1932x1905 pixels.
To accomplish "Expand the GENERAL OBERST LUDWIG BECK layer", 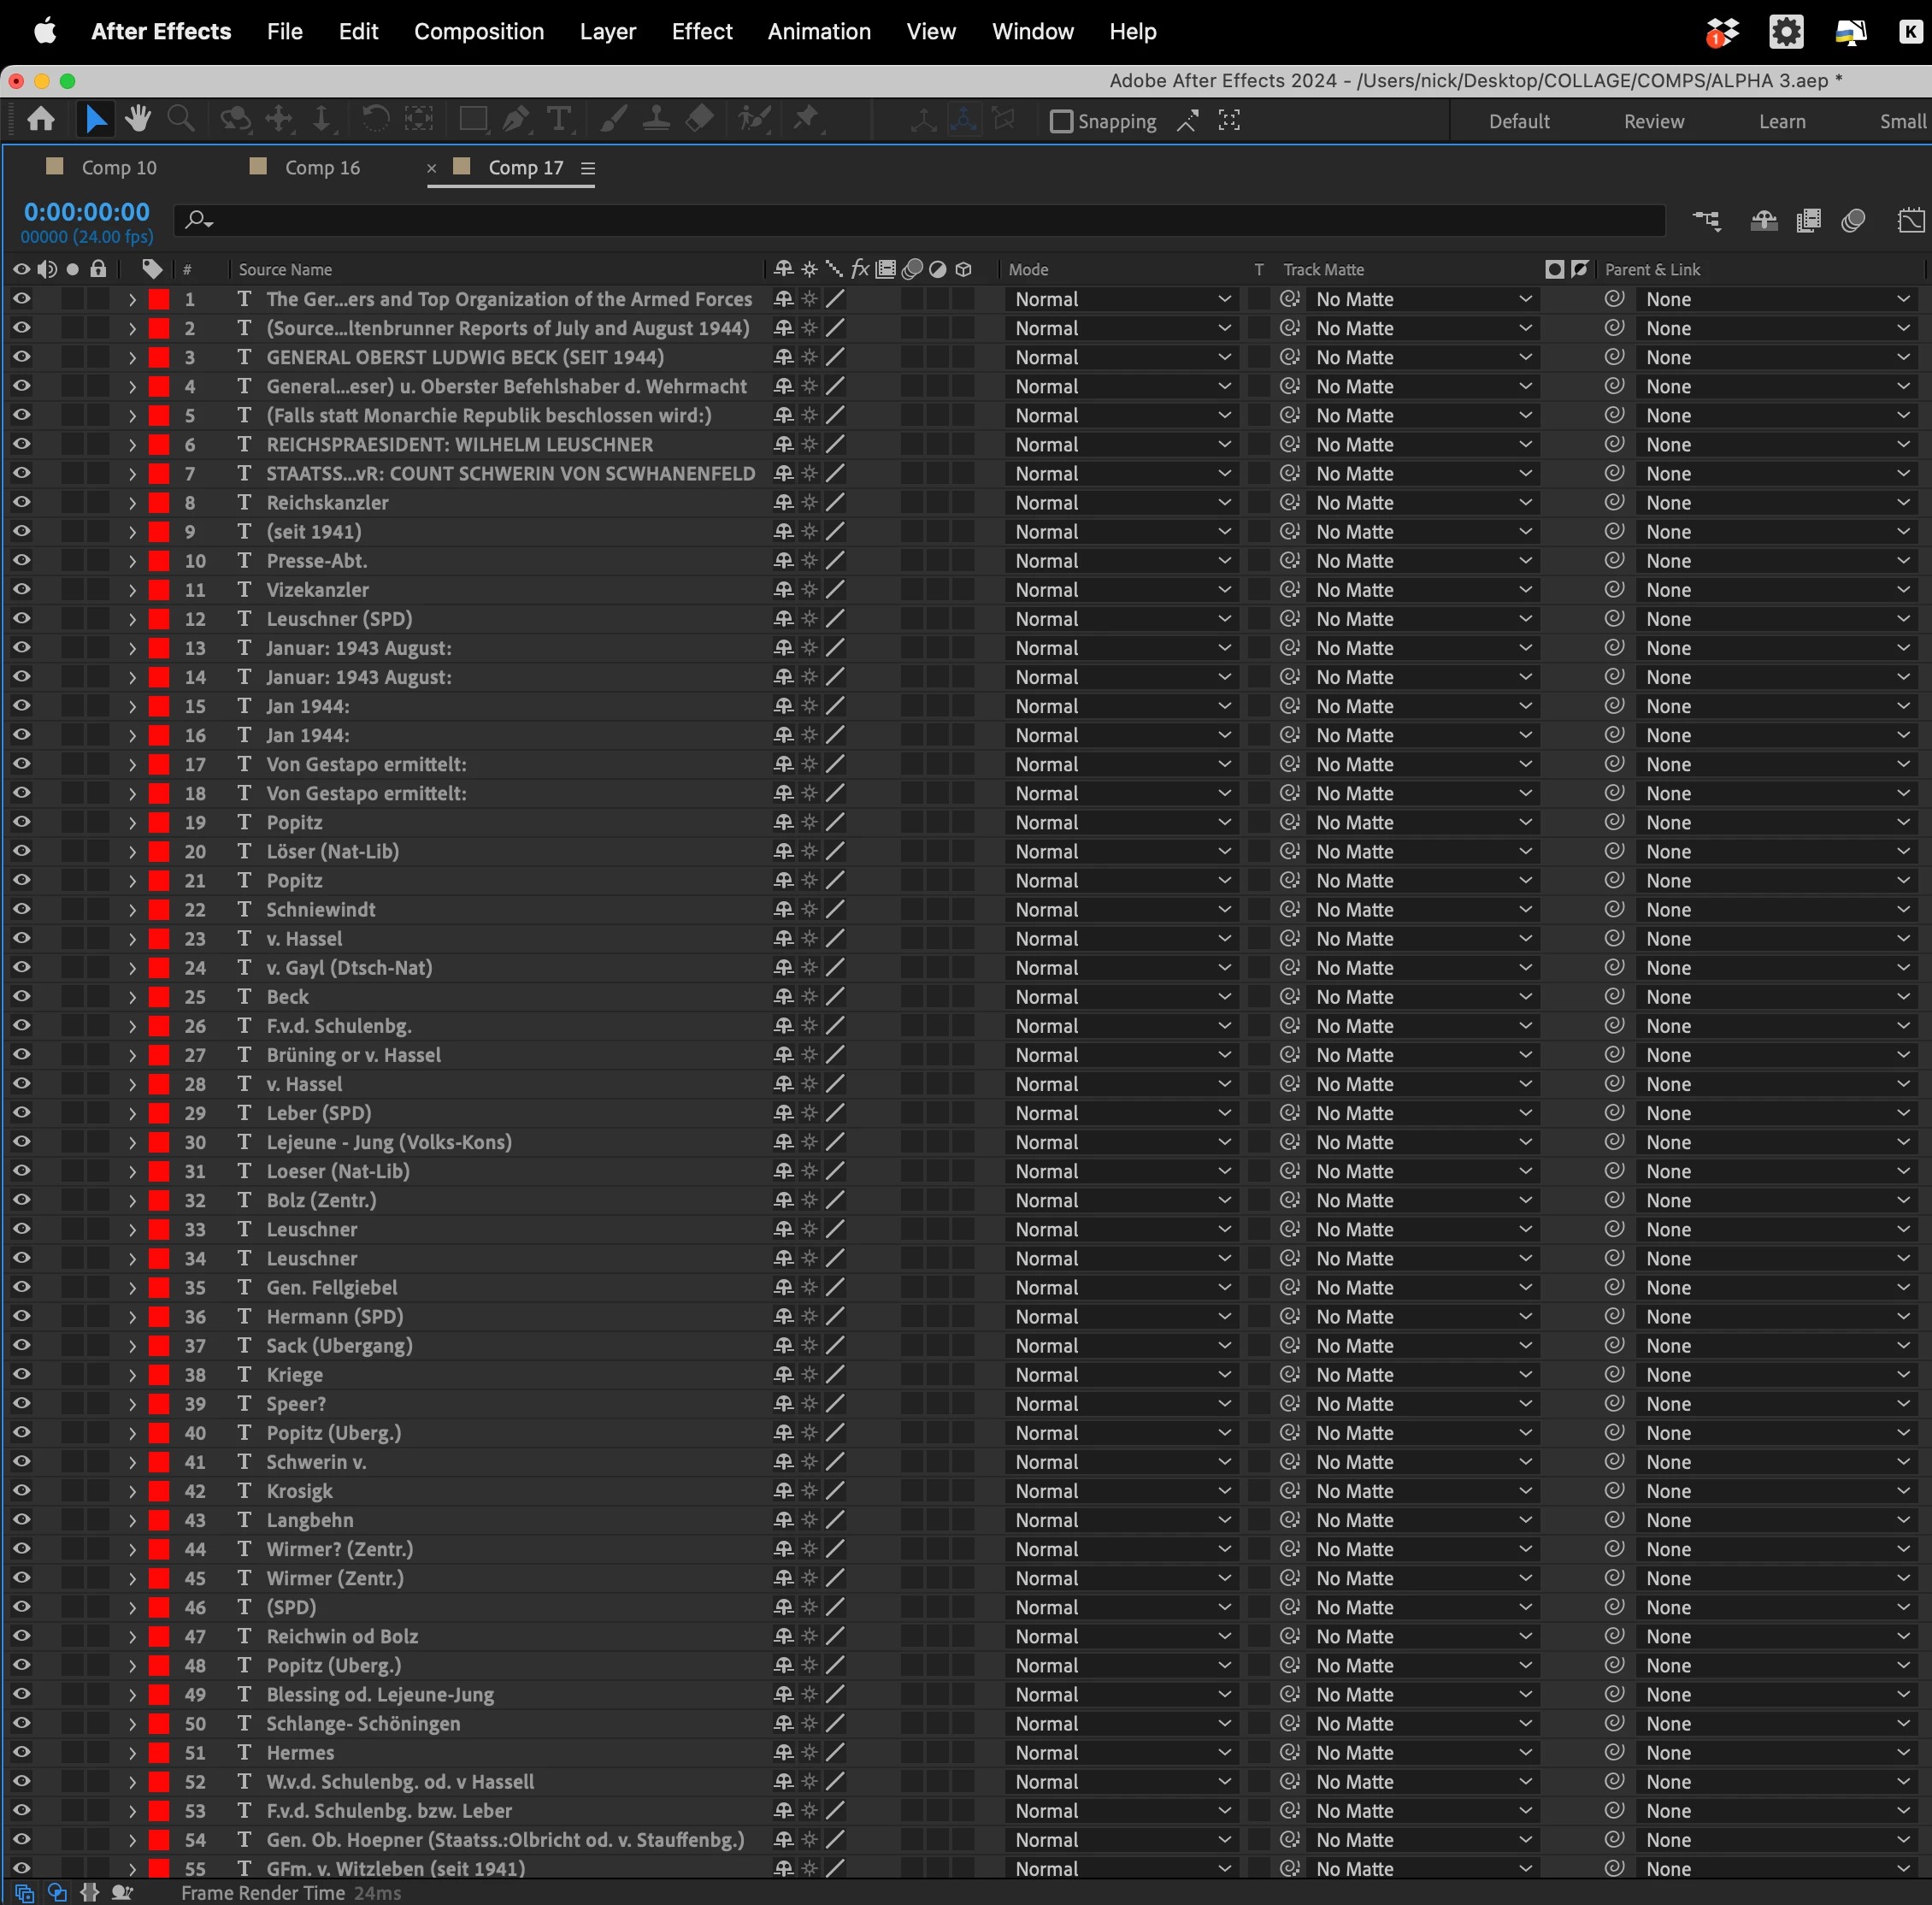I will (x=132, y=357).
